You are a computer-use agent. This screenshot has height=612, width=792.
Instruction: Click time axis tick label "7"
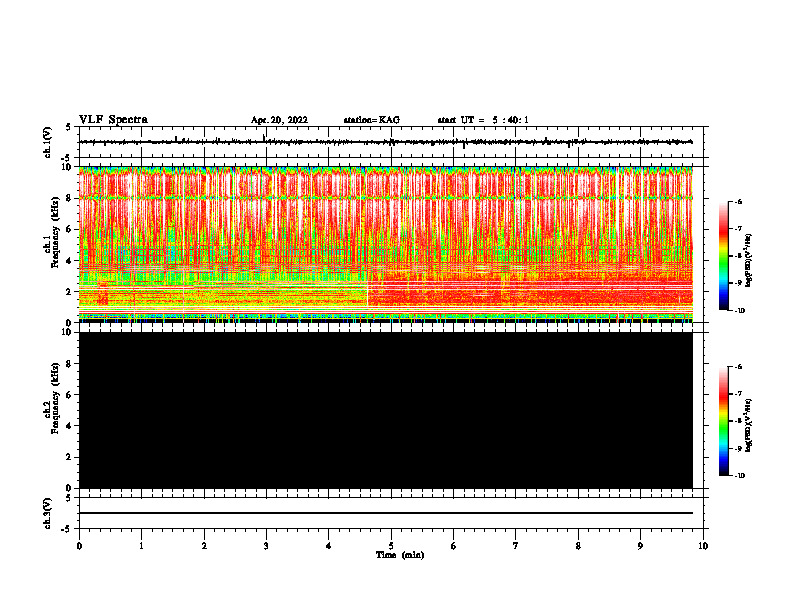516,546
